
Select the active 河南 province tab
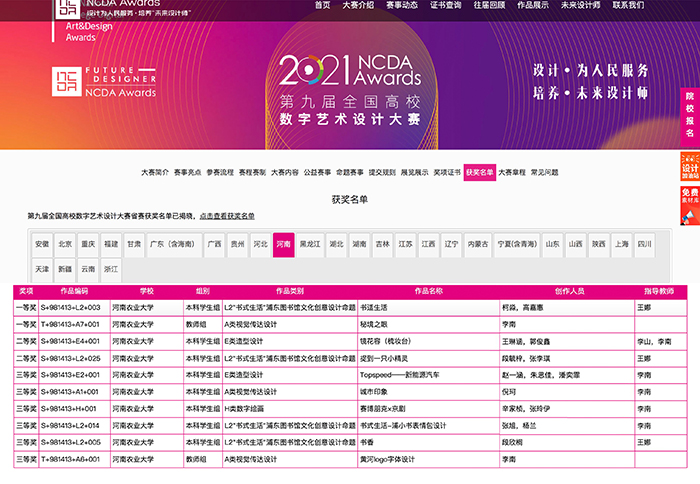click(x=284, y=244)
